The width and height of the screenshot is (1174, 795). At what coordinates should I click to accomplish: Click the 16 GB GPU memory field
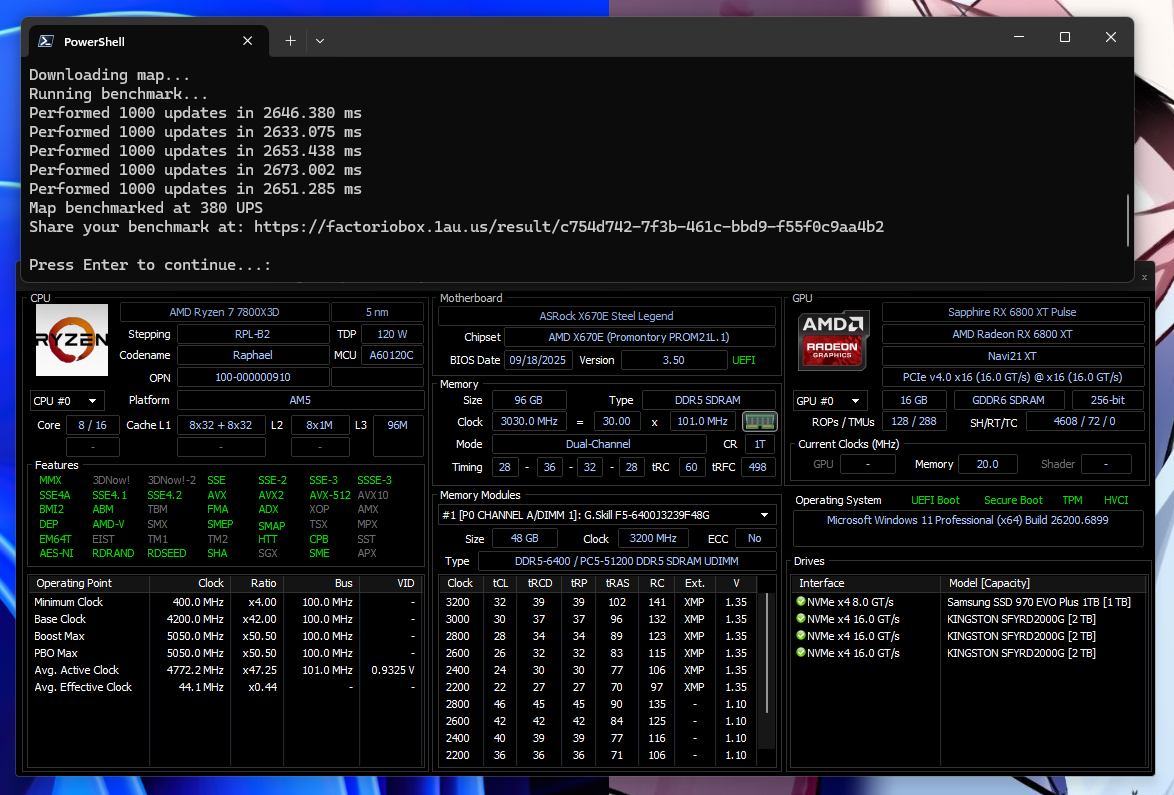[913, 400]
